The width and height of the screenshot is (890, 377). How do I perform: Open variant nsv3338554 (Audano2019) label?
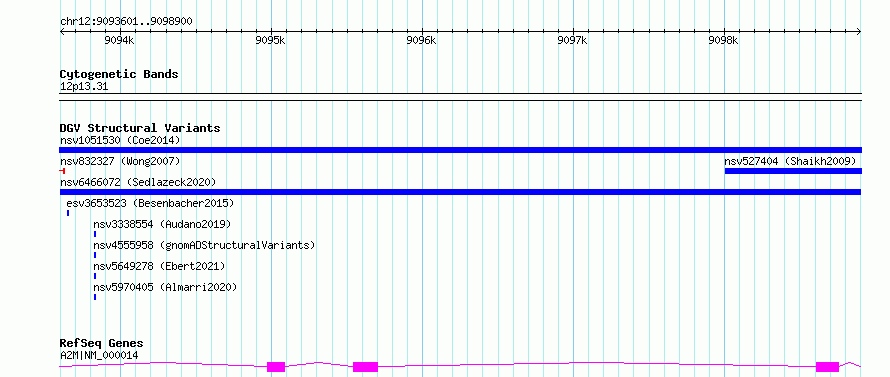162,224
